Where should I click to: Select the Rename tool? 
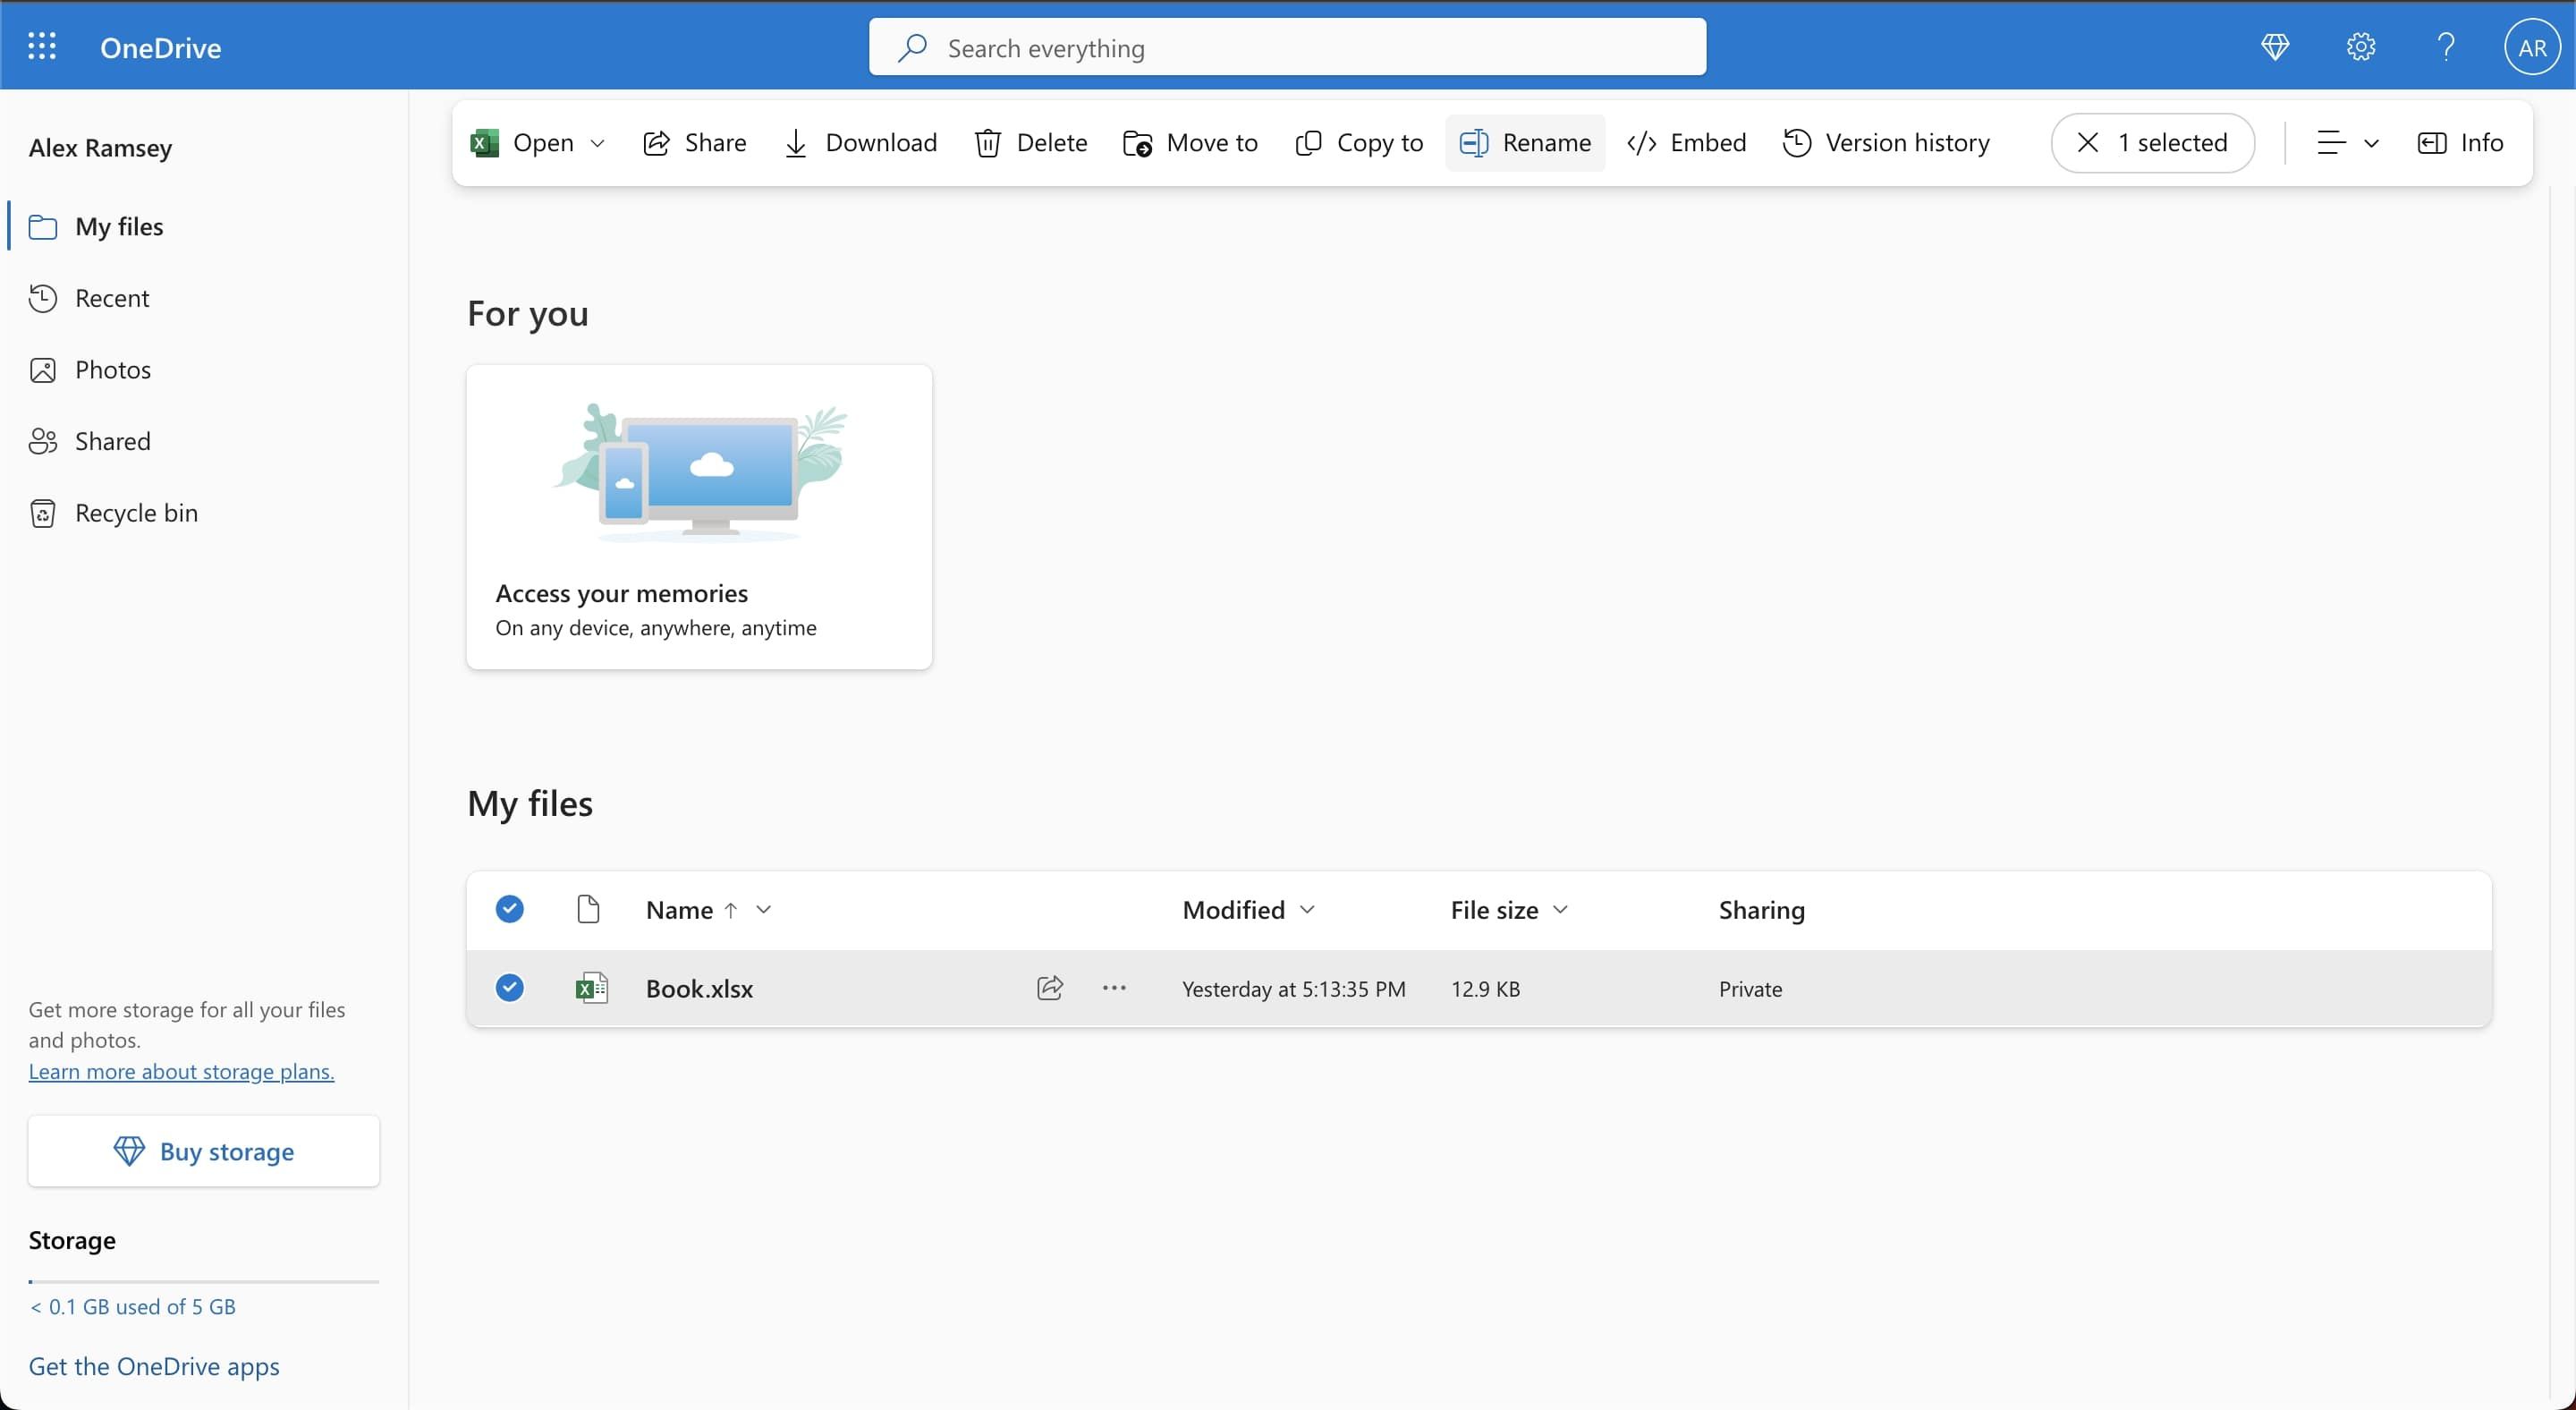pos(1523,142)
